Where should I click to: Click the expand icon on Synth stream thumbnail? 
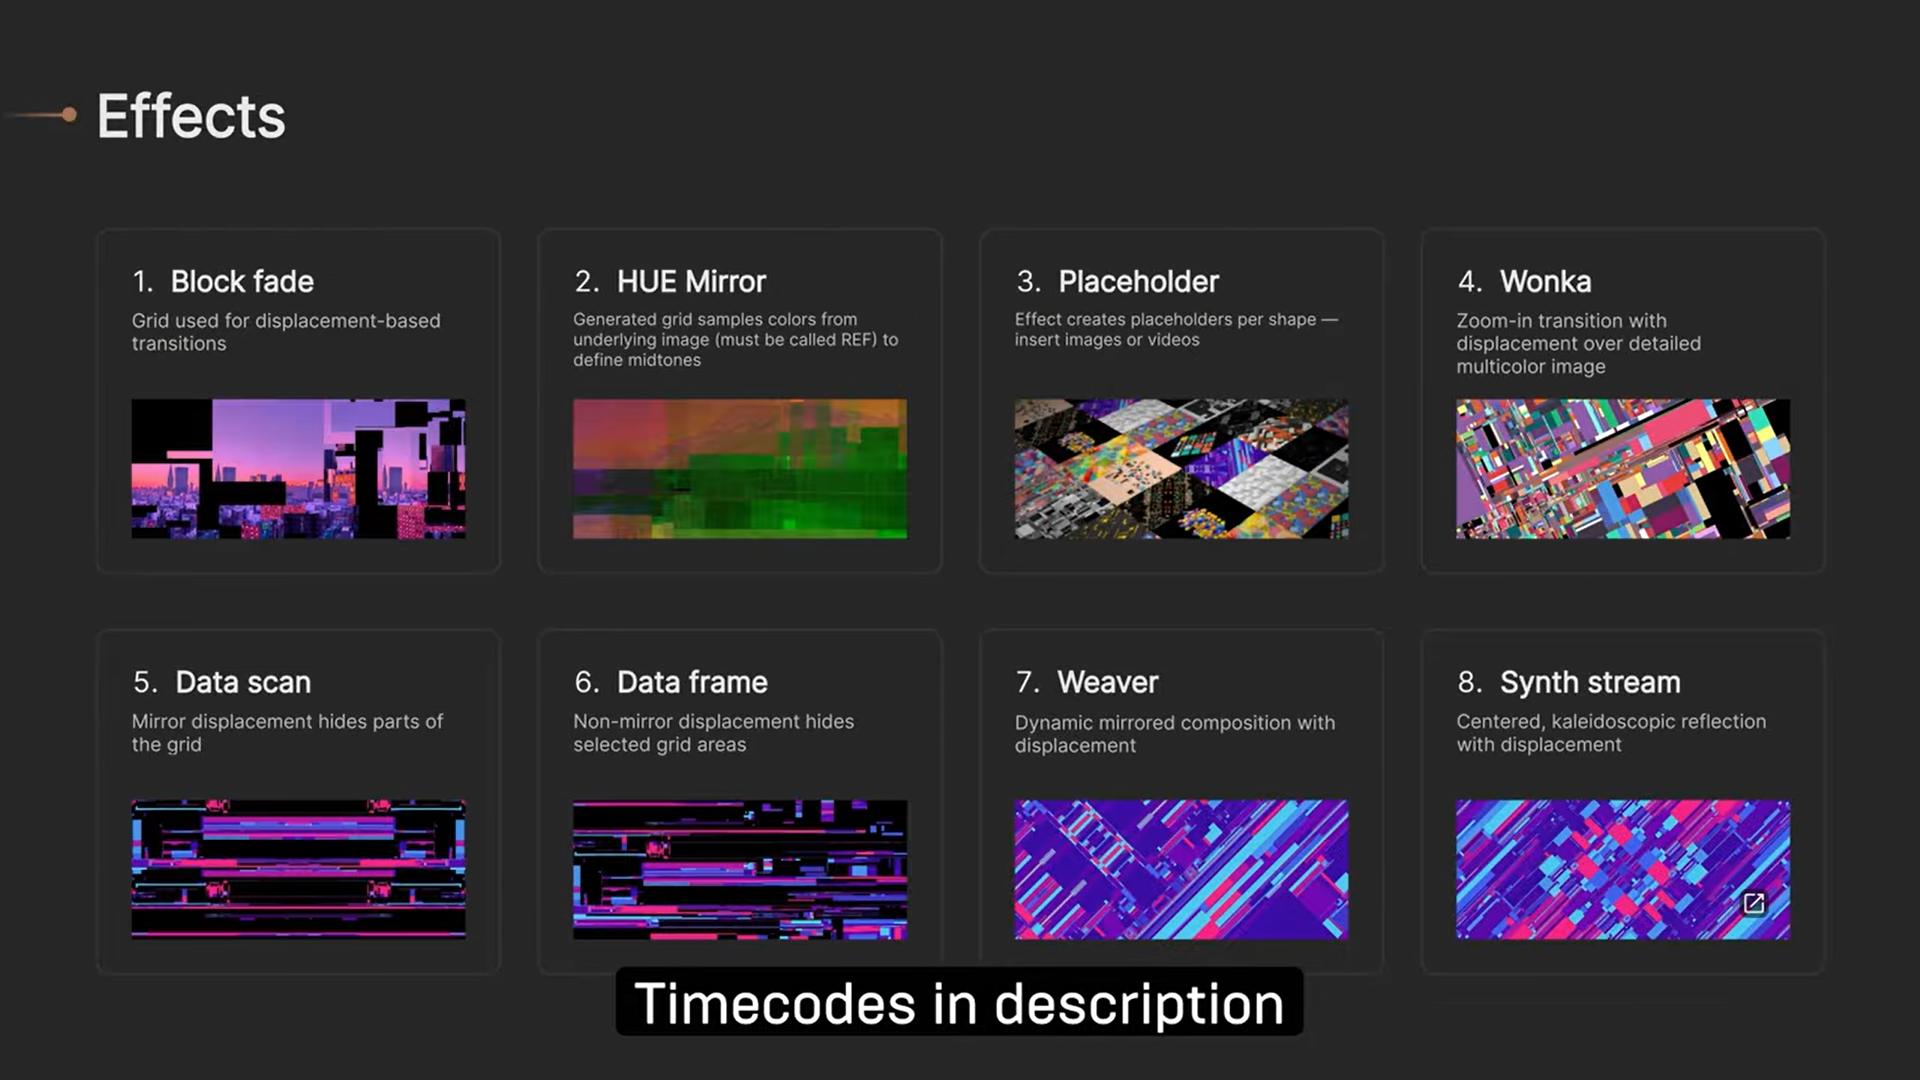[1754, 904]
